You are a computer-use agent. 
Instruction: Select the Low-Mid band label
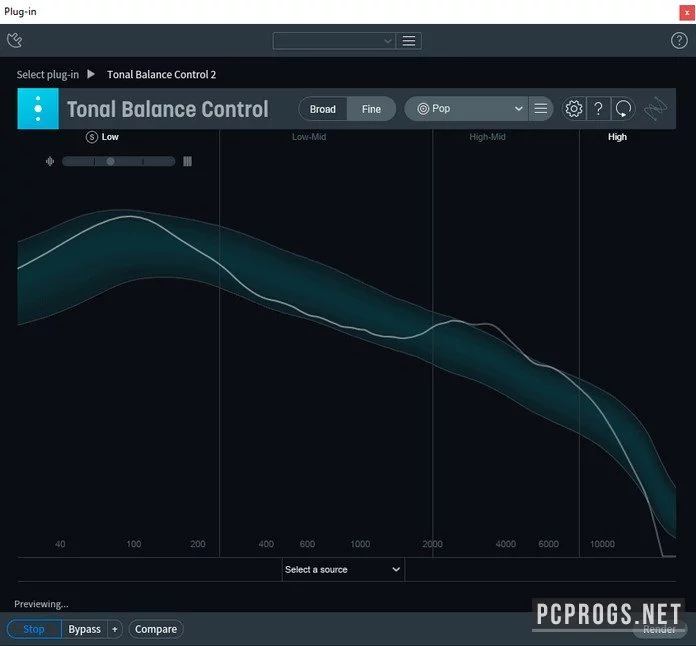click(309, 137)
